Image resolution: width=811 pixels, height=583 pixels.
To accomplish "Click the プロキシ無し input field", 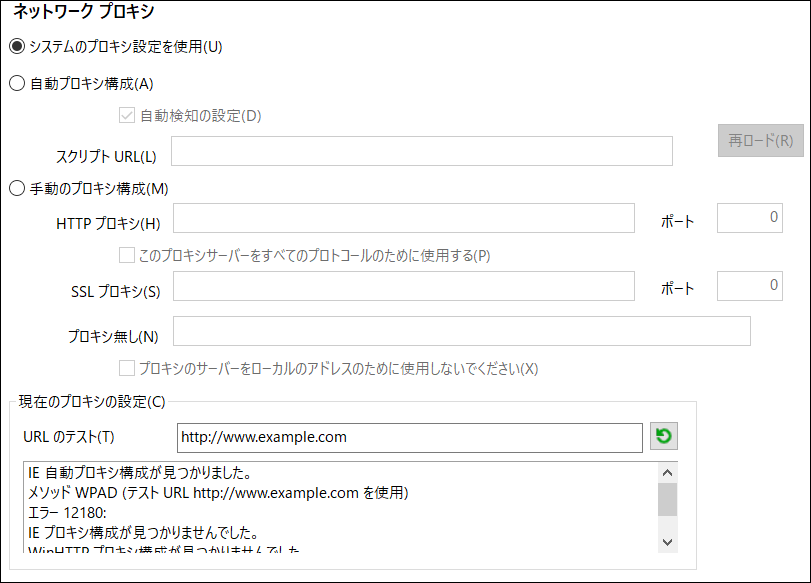I will 460,331.
